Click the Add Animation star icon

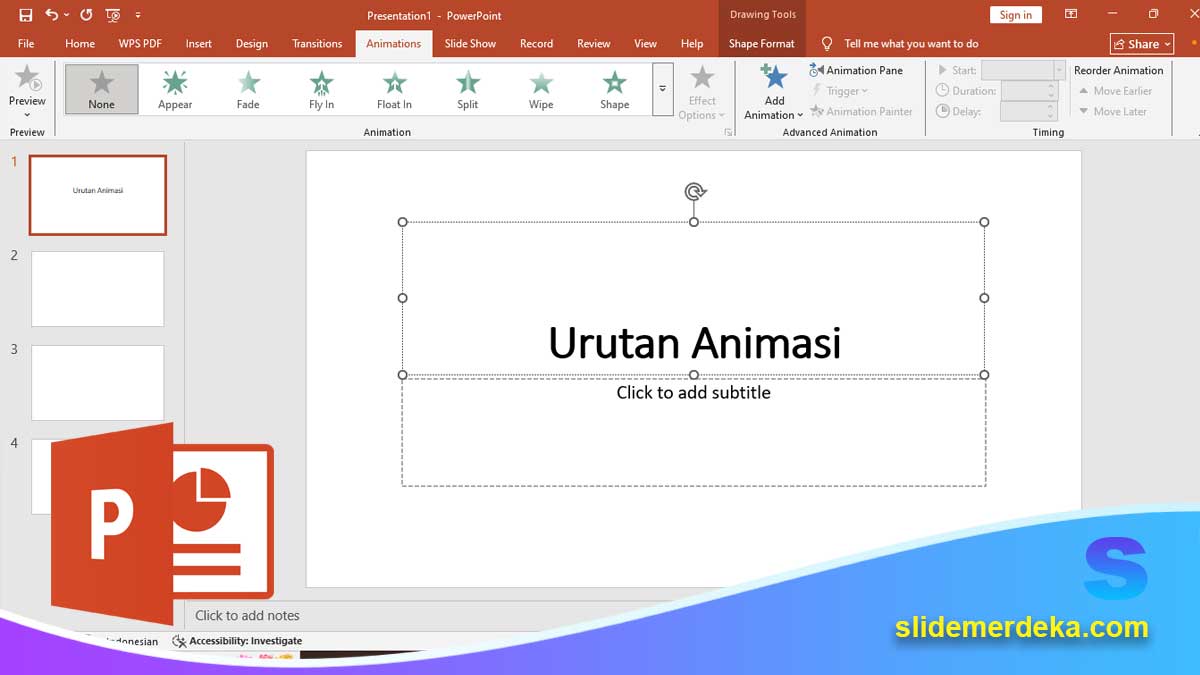coord(774,78)
